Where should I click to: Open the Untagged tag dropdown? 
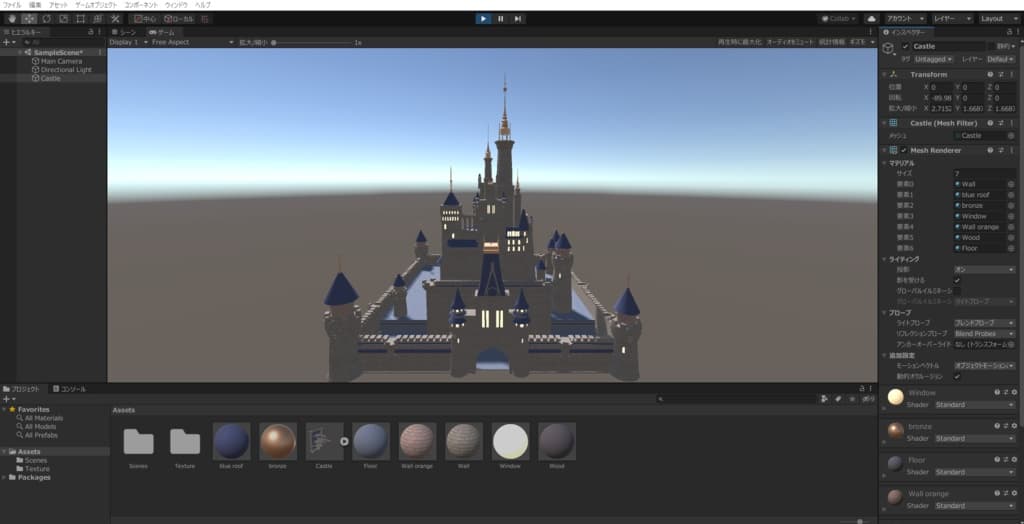pos(934,59)
